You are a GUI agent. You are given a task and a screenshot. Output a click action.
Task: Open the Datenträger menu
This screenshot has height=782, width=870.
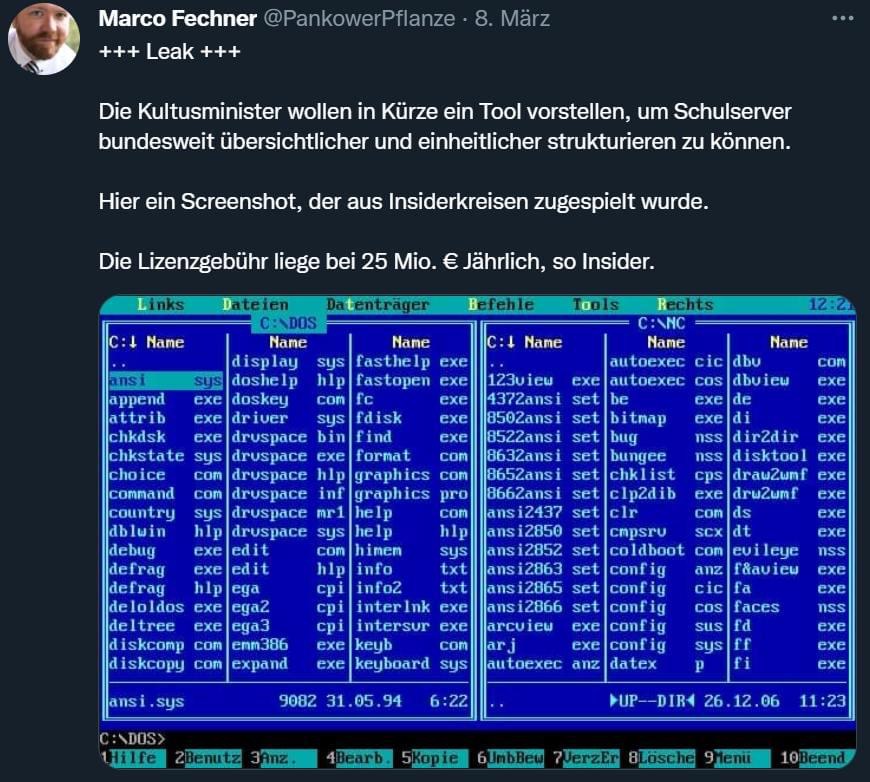click(x=377, y=305)
